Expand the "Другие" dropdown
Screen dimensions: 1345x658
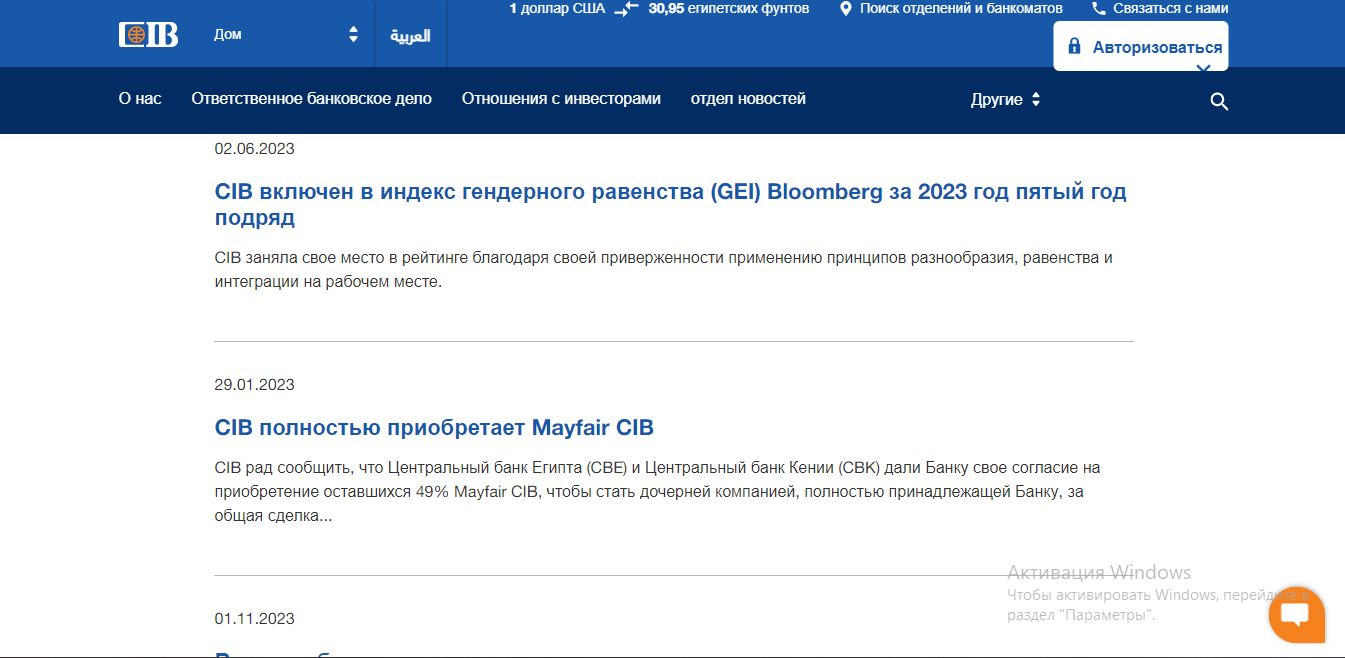tap(1005, 100)
